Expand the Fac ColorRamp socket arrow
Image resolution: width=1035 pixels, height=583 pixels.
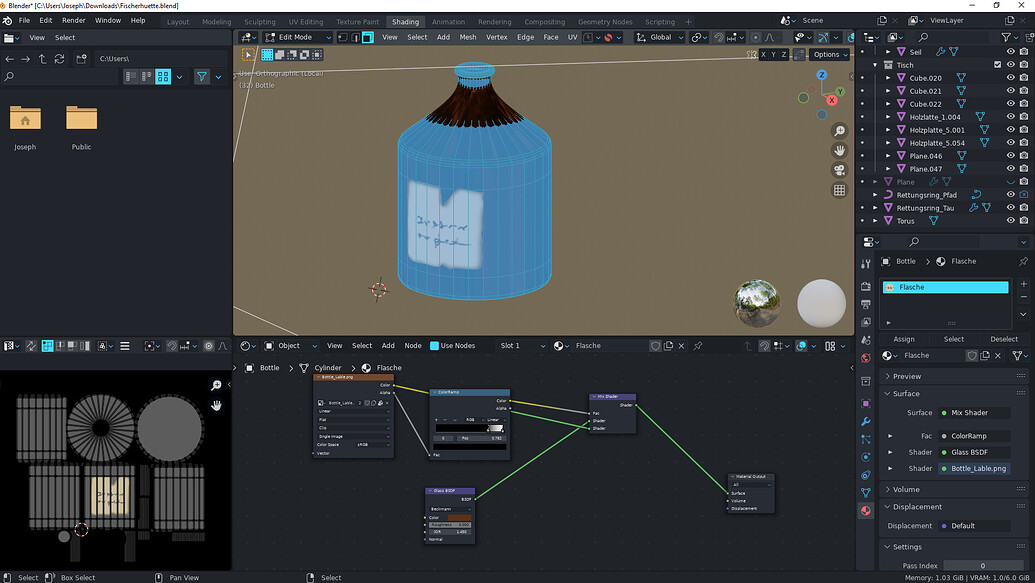coord(890,436)
